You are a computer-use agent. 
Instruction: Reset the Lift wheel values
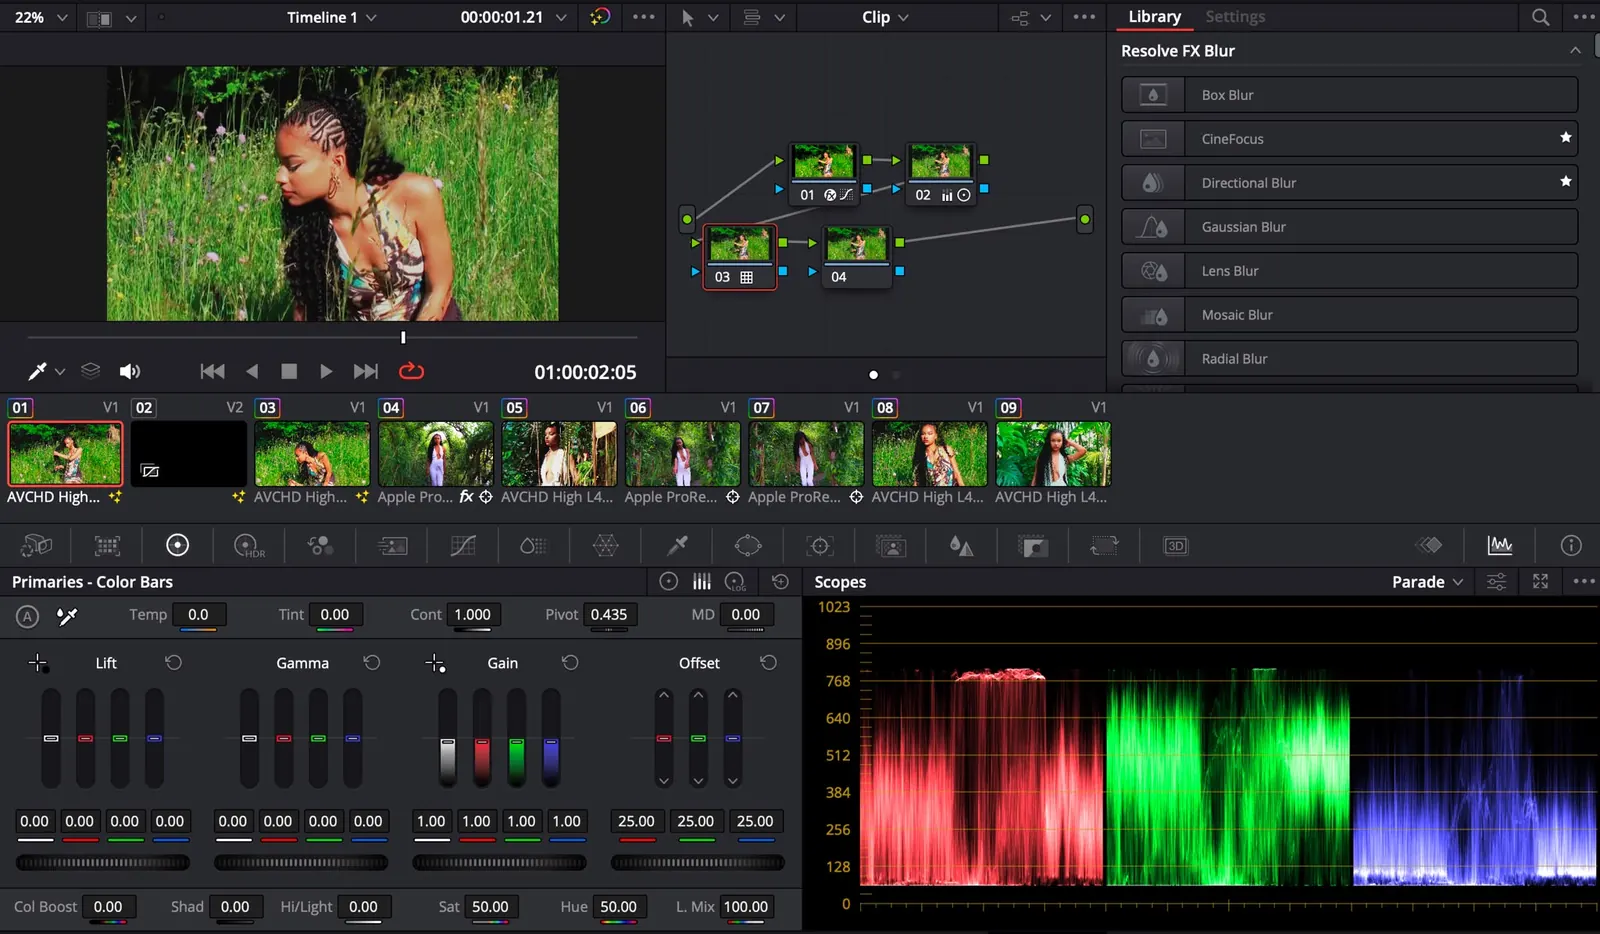pyautogui.click(x=173, y=663)
